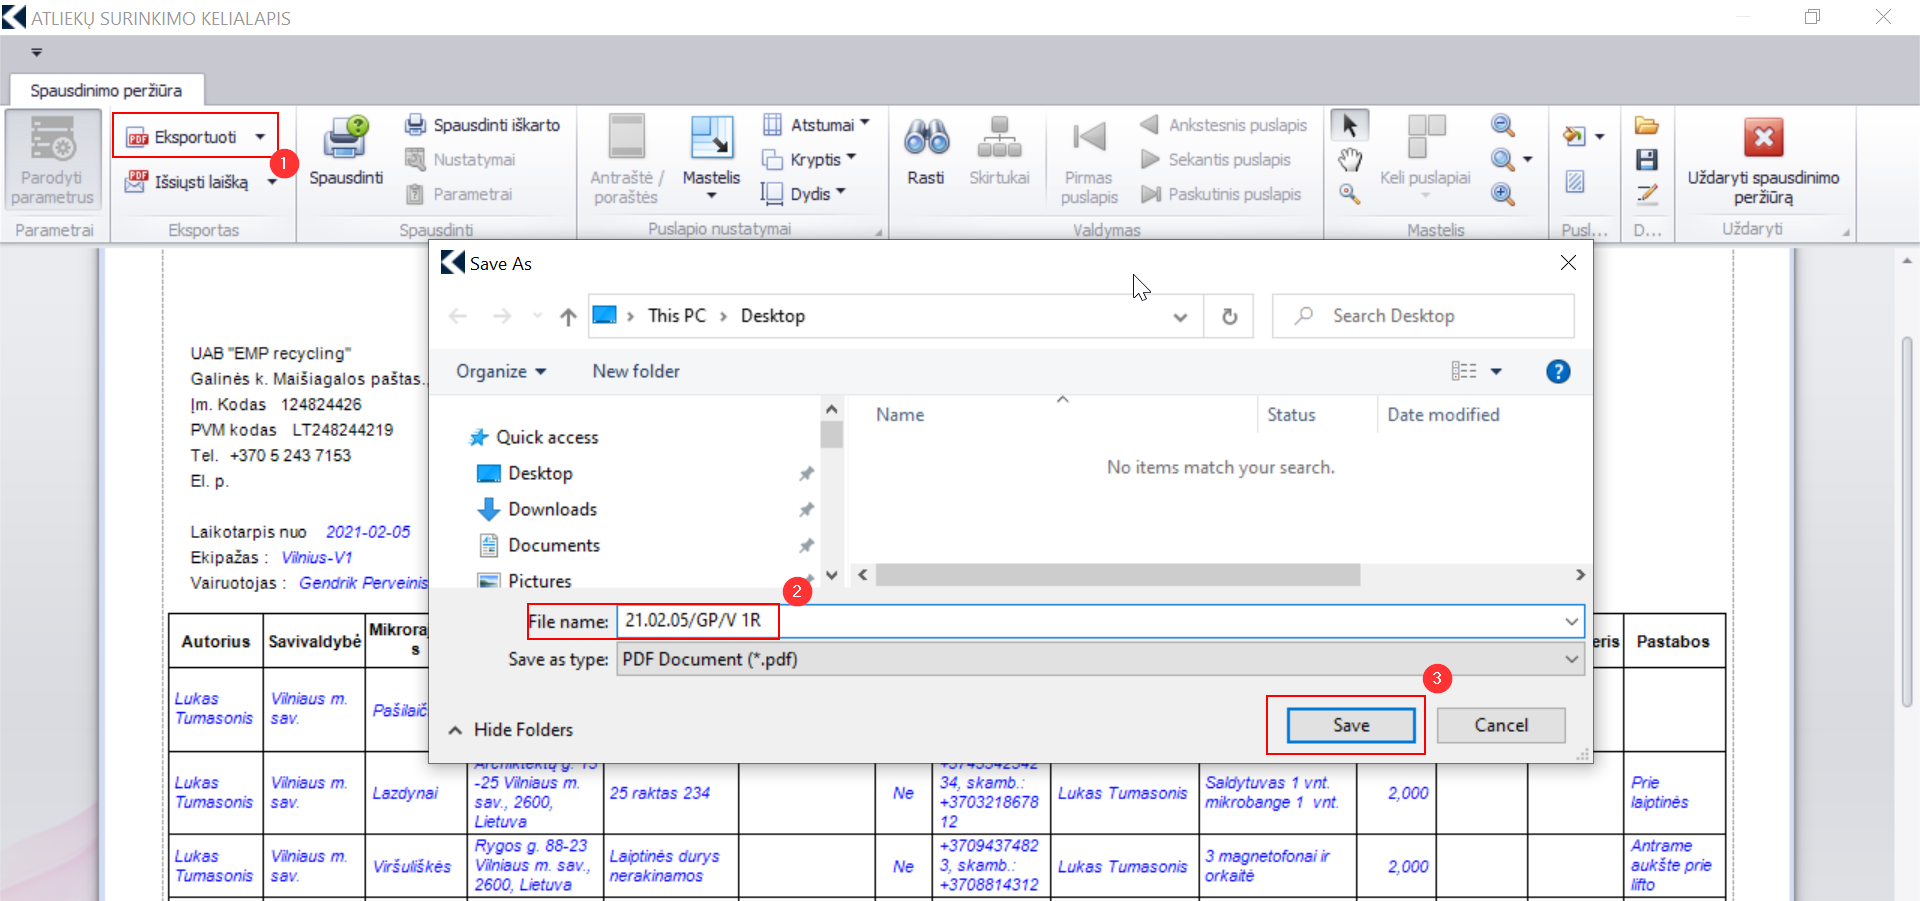The width and height of the screenshot is (1920, 901).
Task: Open the Organize dropdown menu
Action: coord(501,372)
